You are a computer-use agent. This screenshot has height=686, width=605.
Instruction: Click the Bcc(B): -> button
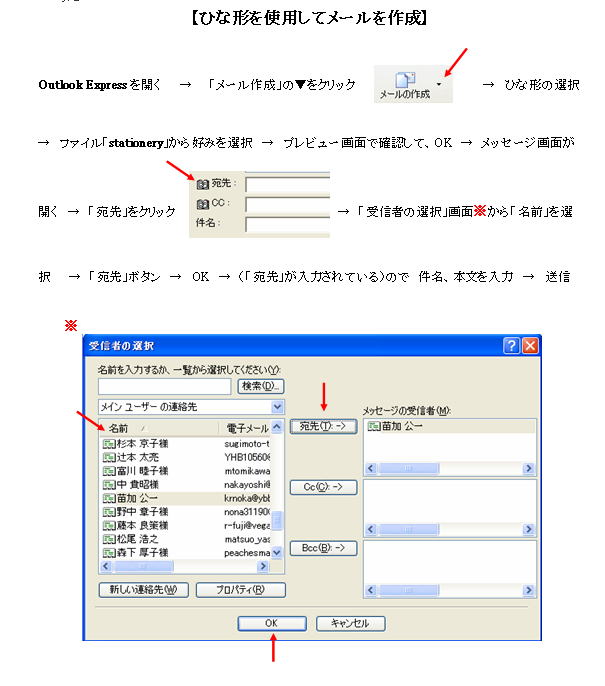tap(323, 548)
